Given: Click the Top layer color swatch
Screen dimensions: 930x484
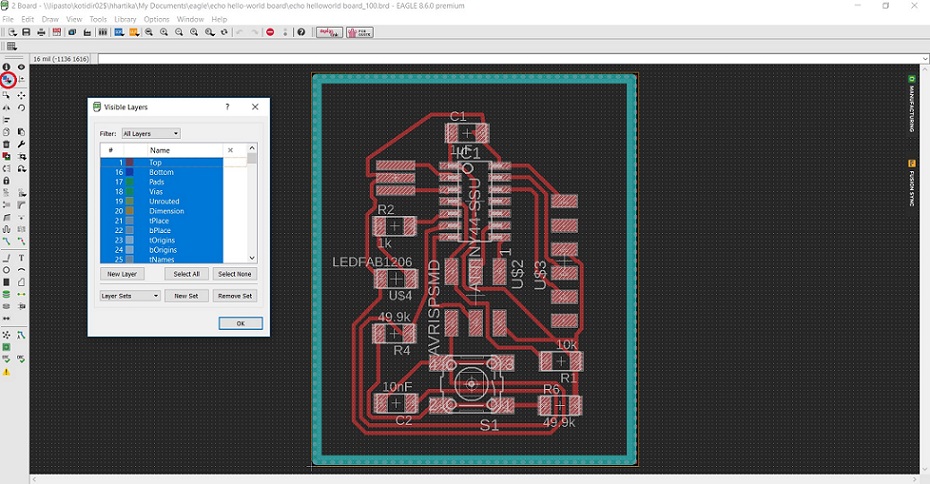Looking at the screenshot, I should point(129,163).
